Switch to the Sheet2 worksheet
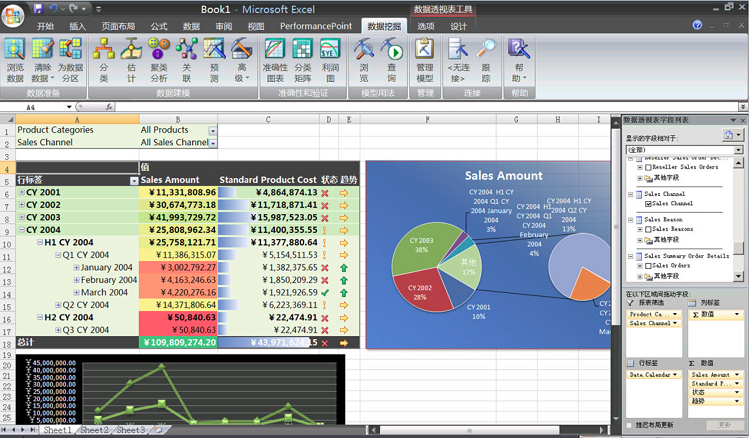This screenshot has width=750, height=438. (94, 430)
